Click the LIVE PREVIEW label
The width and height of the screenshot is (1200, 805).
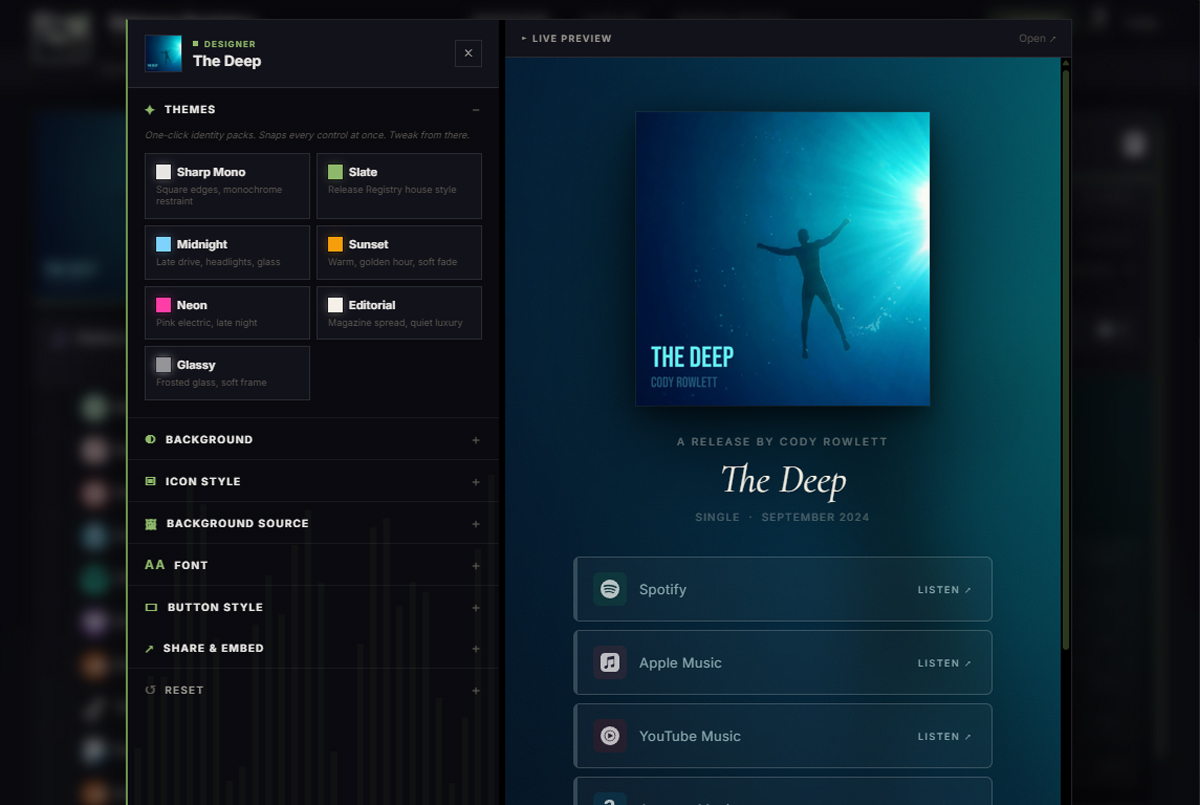point(572,39)
